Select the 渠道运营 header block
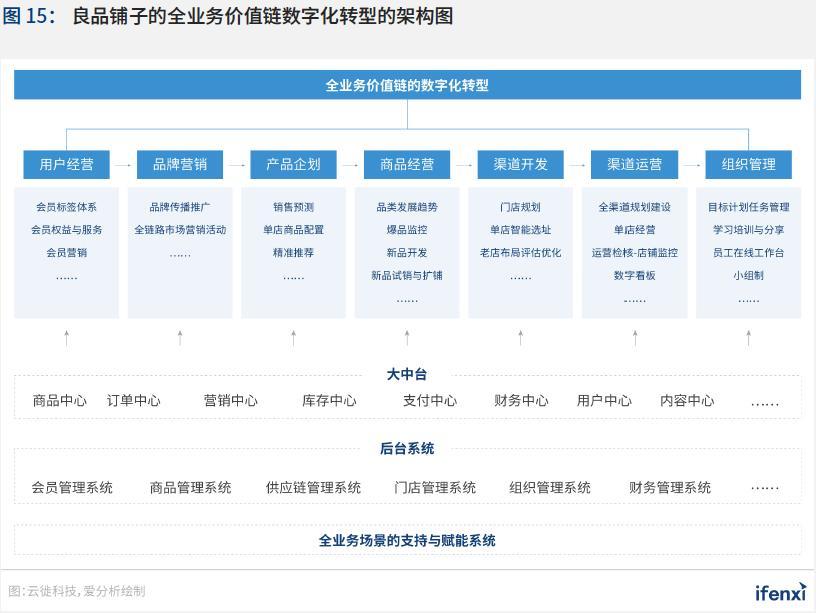 (x=634, y=164)
